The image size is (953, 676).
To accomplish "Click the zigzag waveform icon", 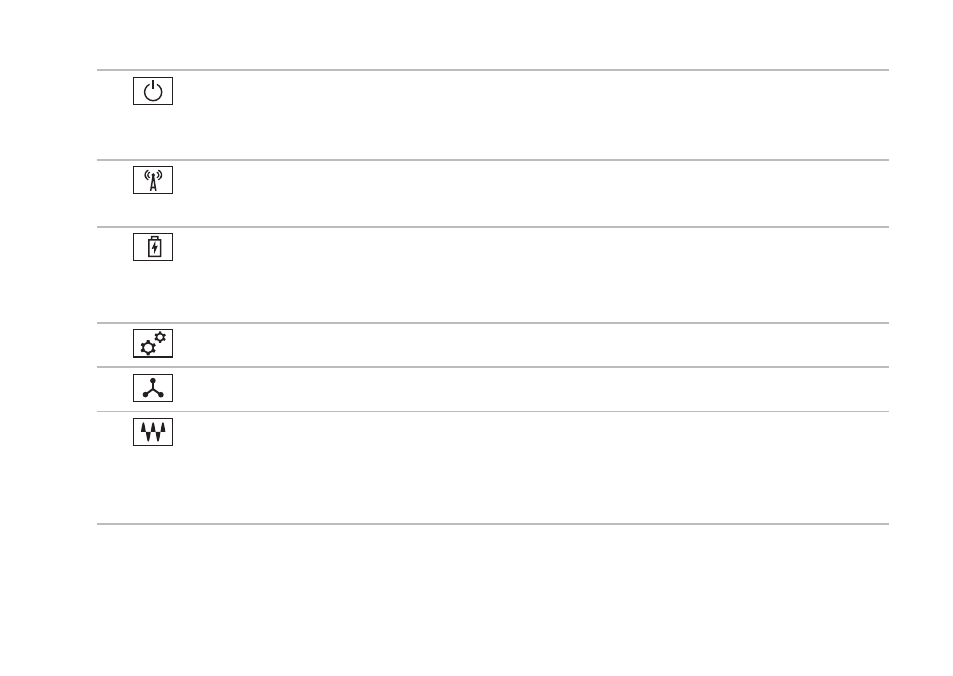I will (x=153, y=432).
